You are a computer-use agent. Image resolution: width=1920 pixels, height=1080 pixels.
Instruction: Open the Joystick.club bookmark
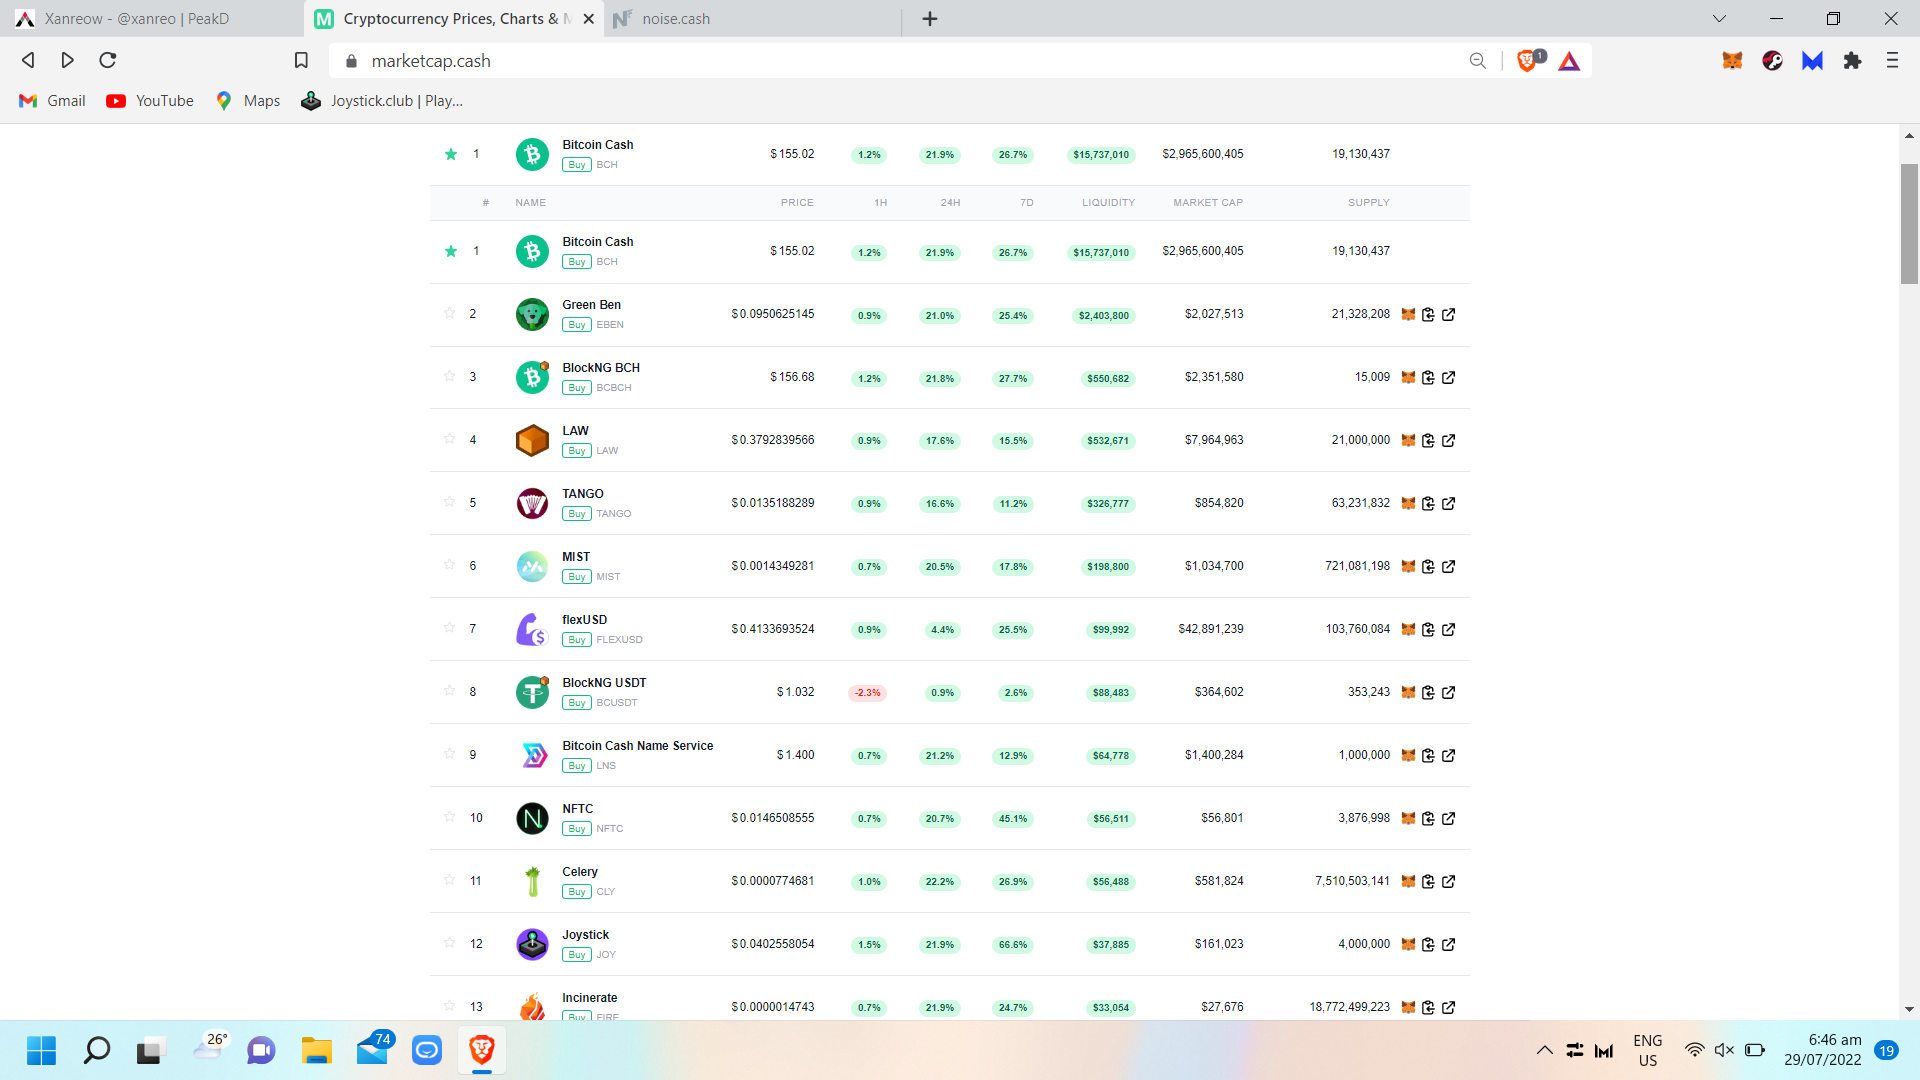click(x=382, y=101)
